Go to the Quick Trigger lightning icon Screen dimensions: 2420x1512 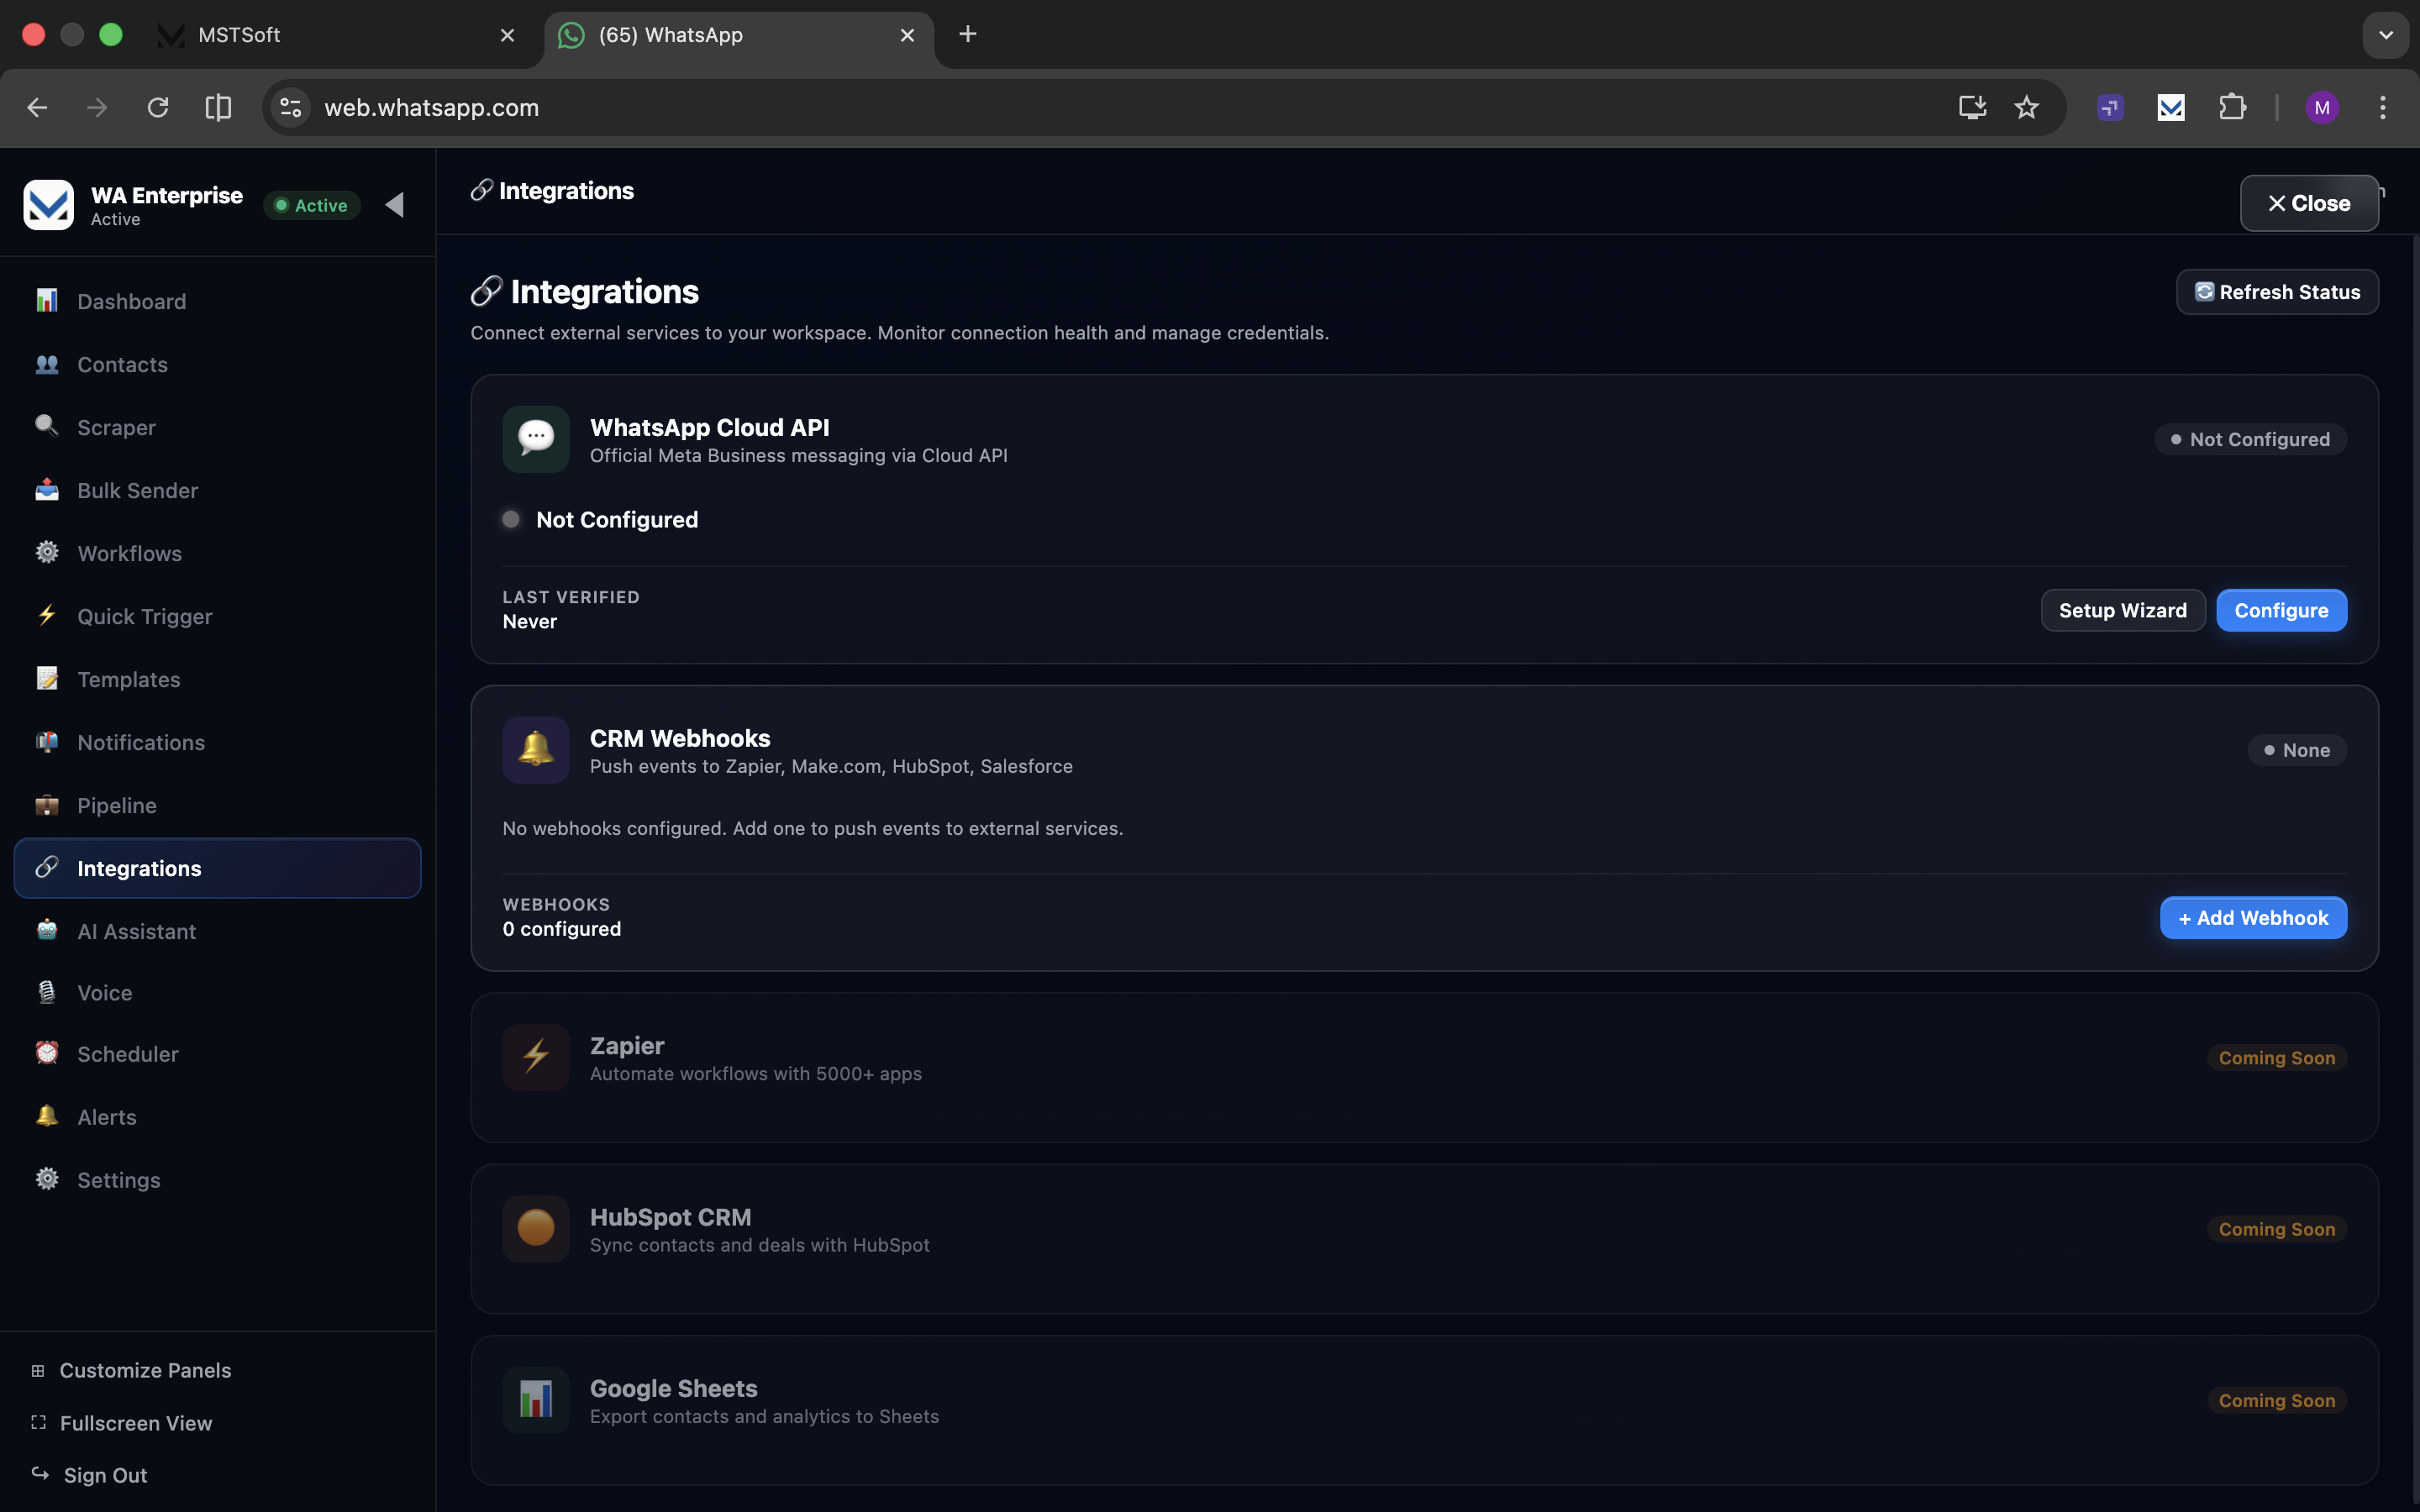(47, 616)
